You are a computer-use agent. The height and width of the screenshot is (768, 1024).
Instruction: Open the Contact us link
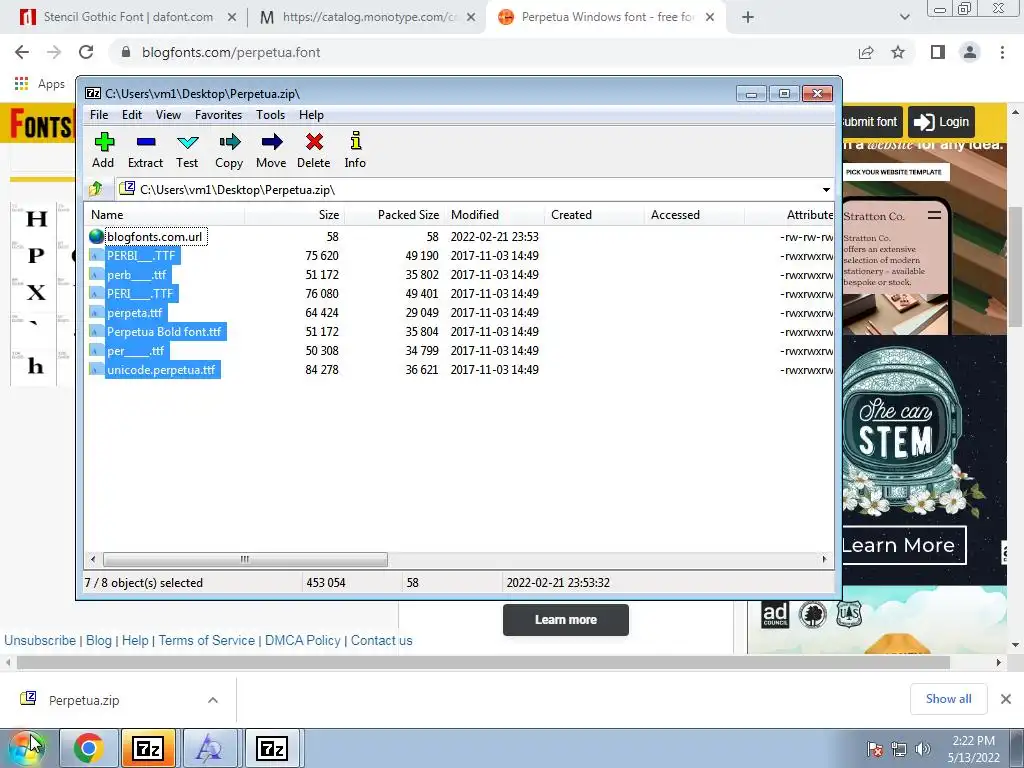pos(381,641)
